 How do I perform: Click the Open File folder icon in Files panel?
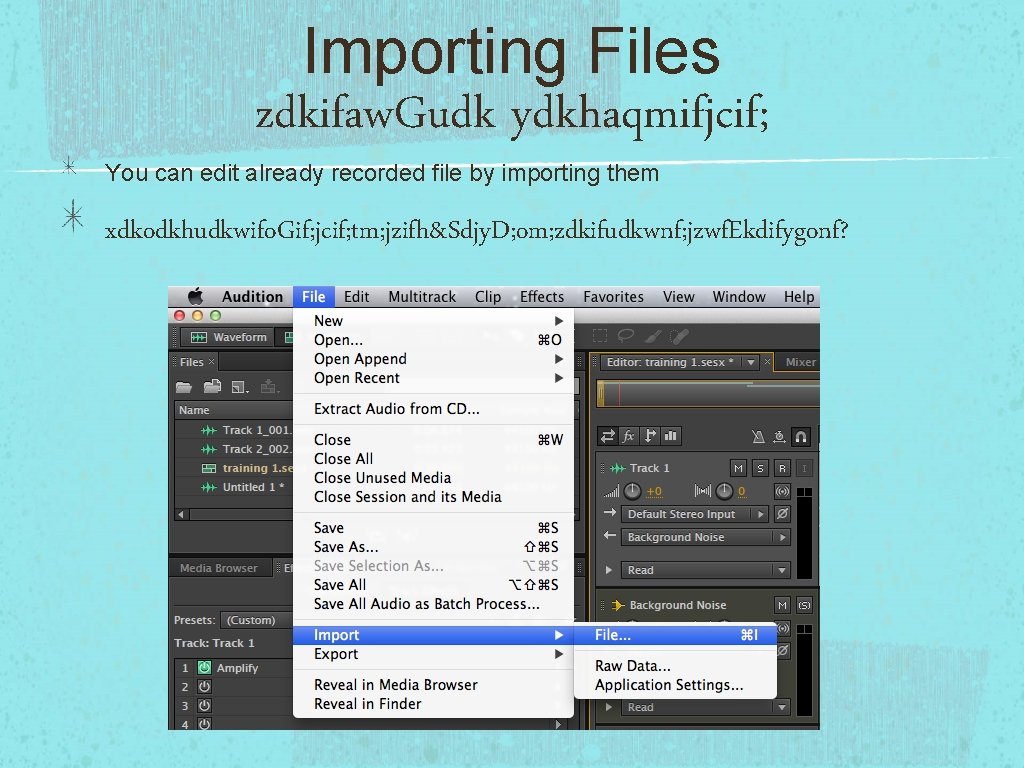click(x=184, y=387)
